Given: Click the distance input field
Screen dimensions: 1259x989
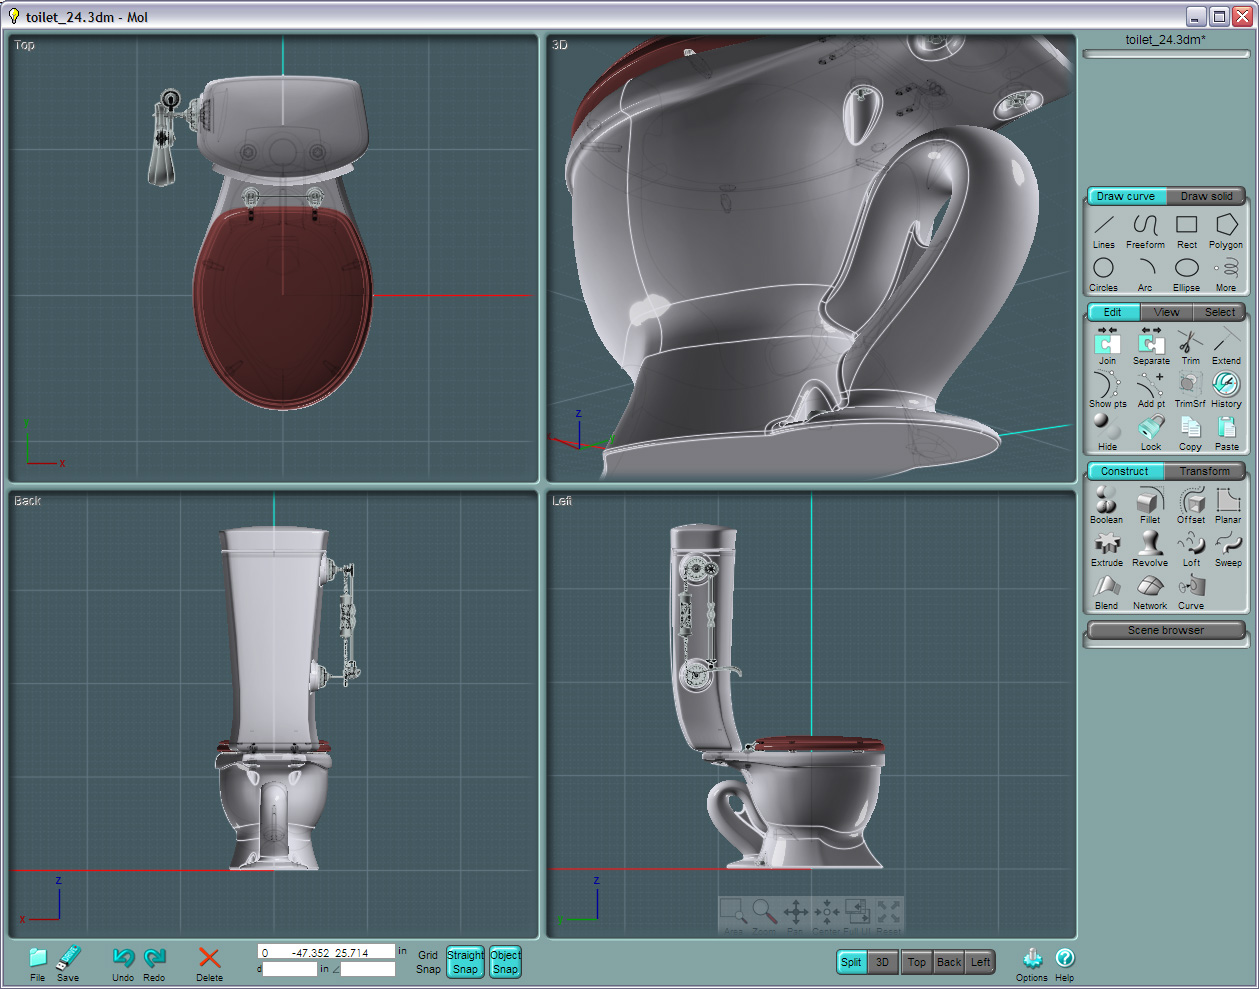Looking at the screenshot, I should pos(290,969).
